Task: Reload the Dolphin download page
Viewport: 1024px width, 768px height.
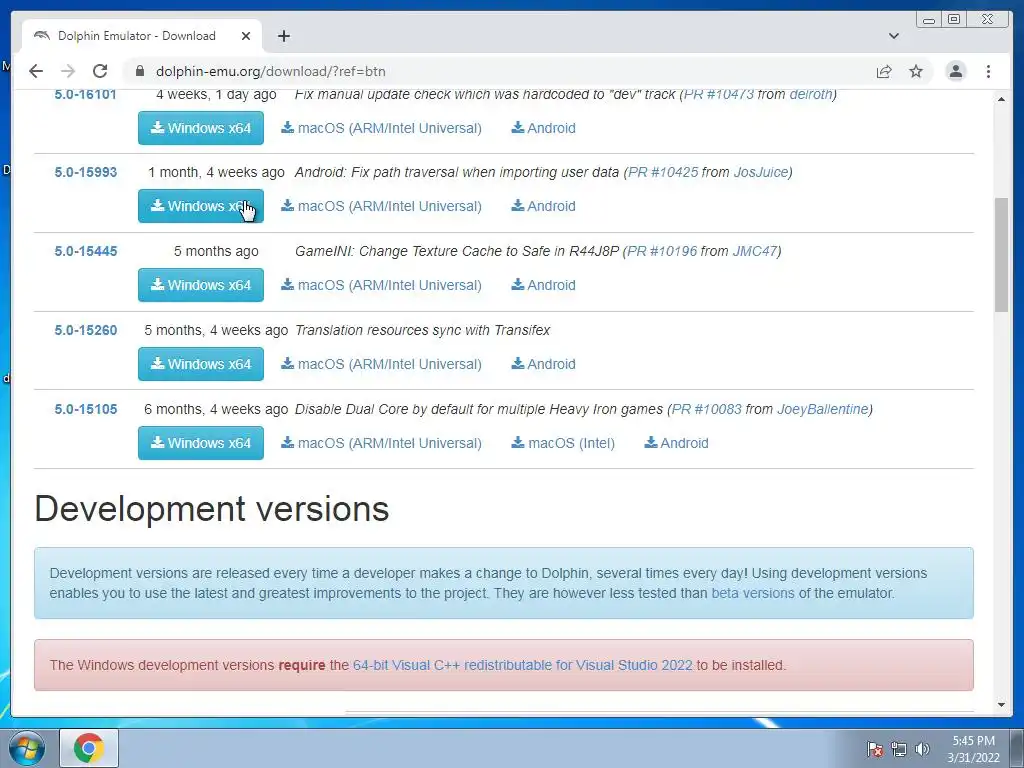Action: [x=100, y=71]
